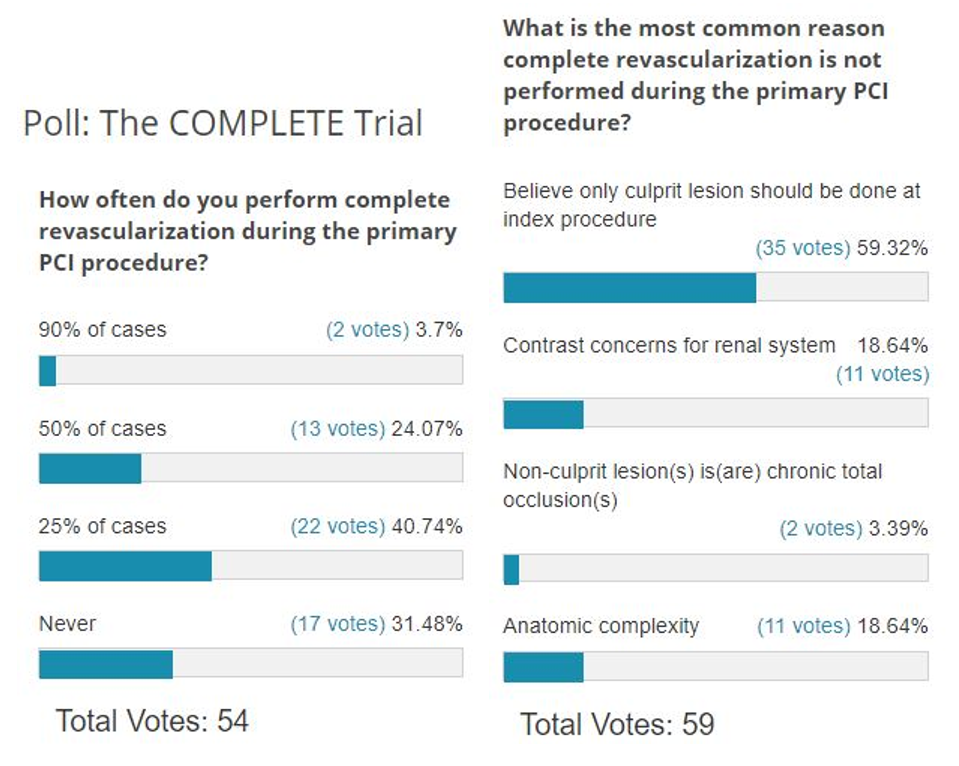Select the "Never" option label

pyautogui.click(x=67, y=624)
